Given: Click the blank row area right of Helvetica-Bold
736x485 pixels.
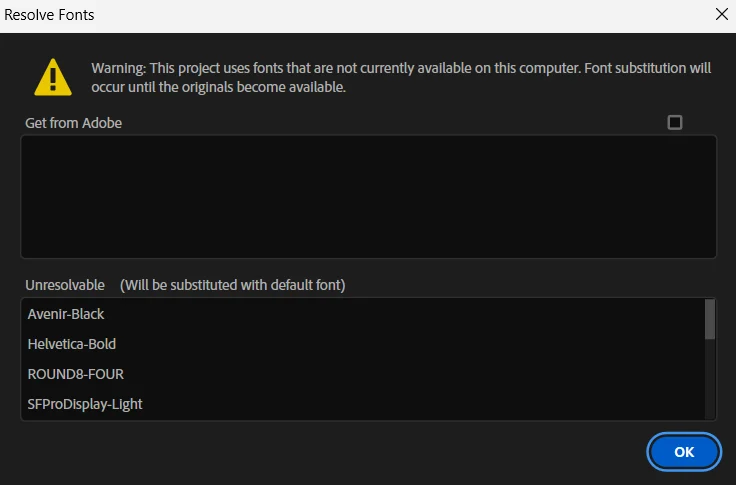Looking at the screenshot, I should 400,344.
